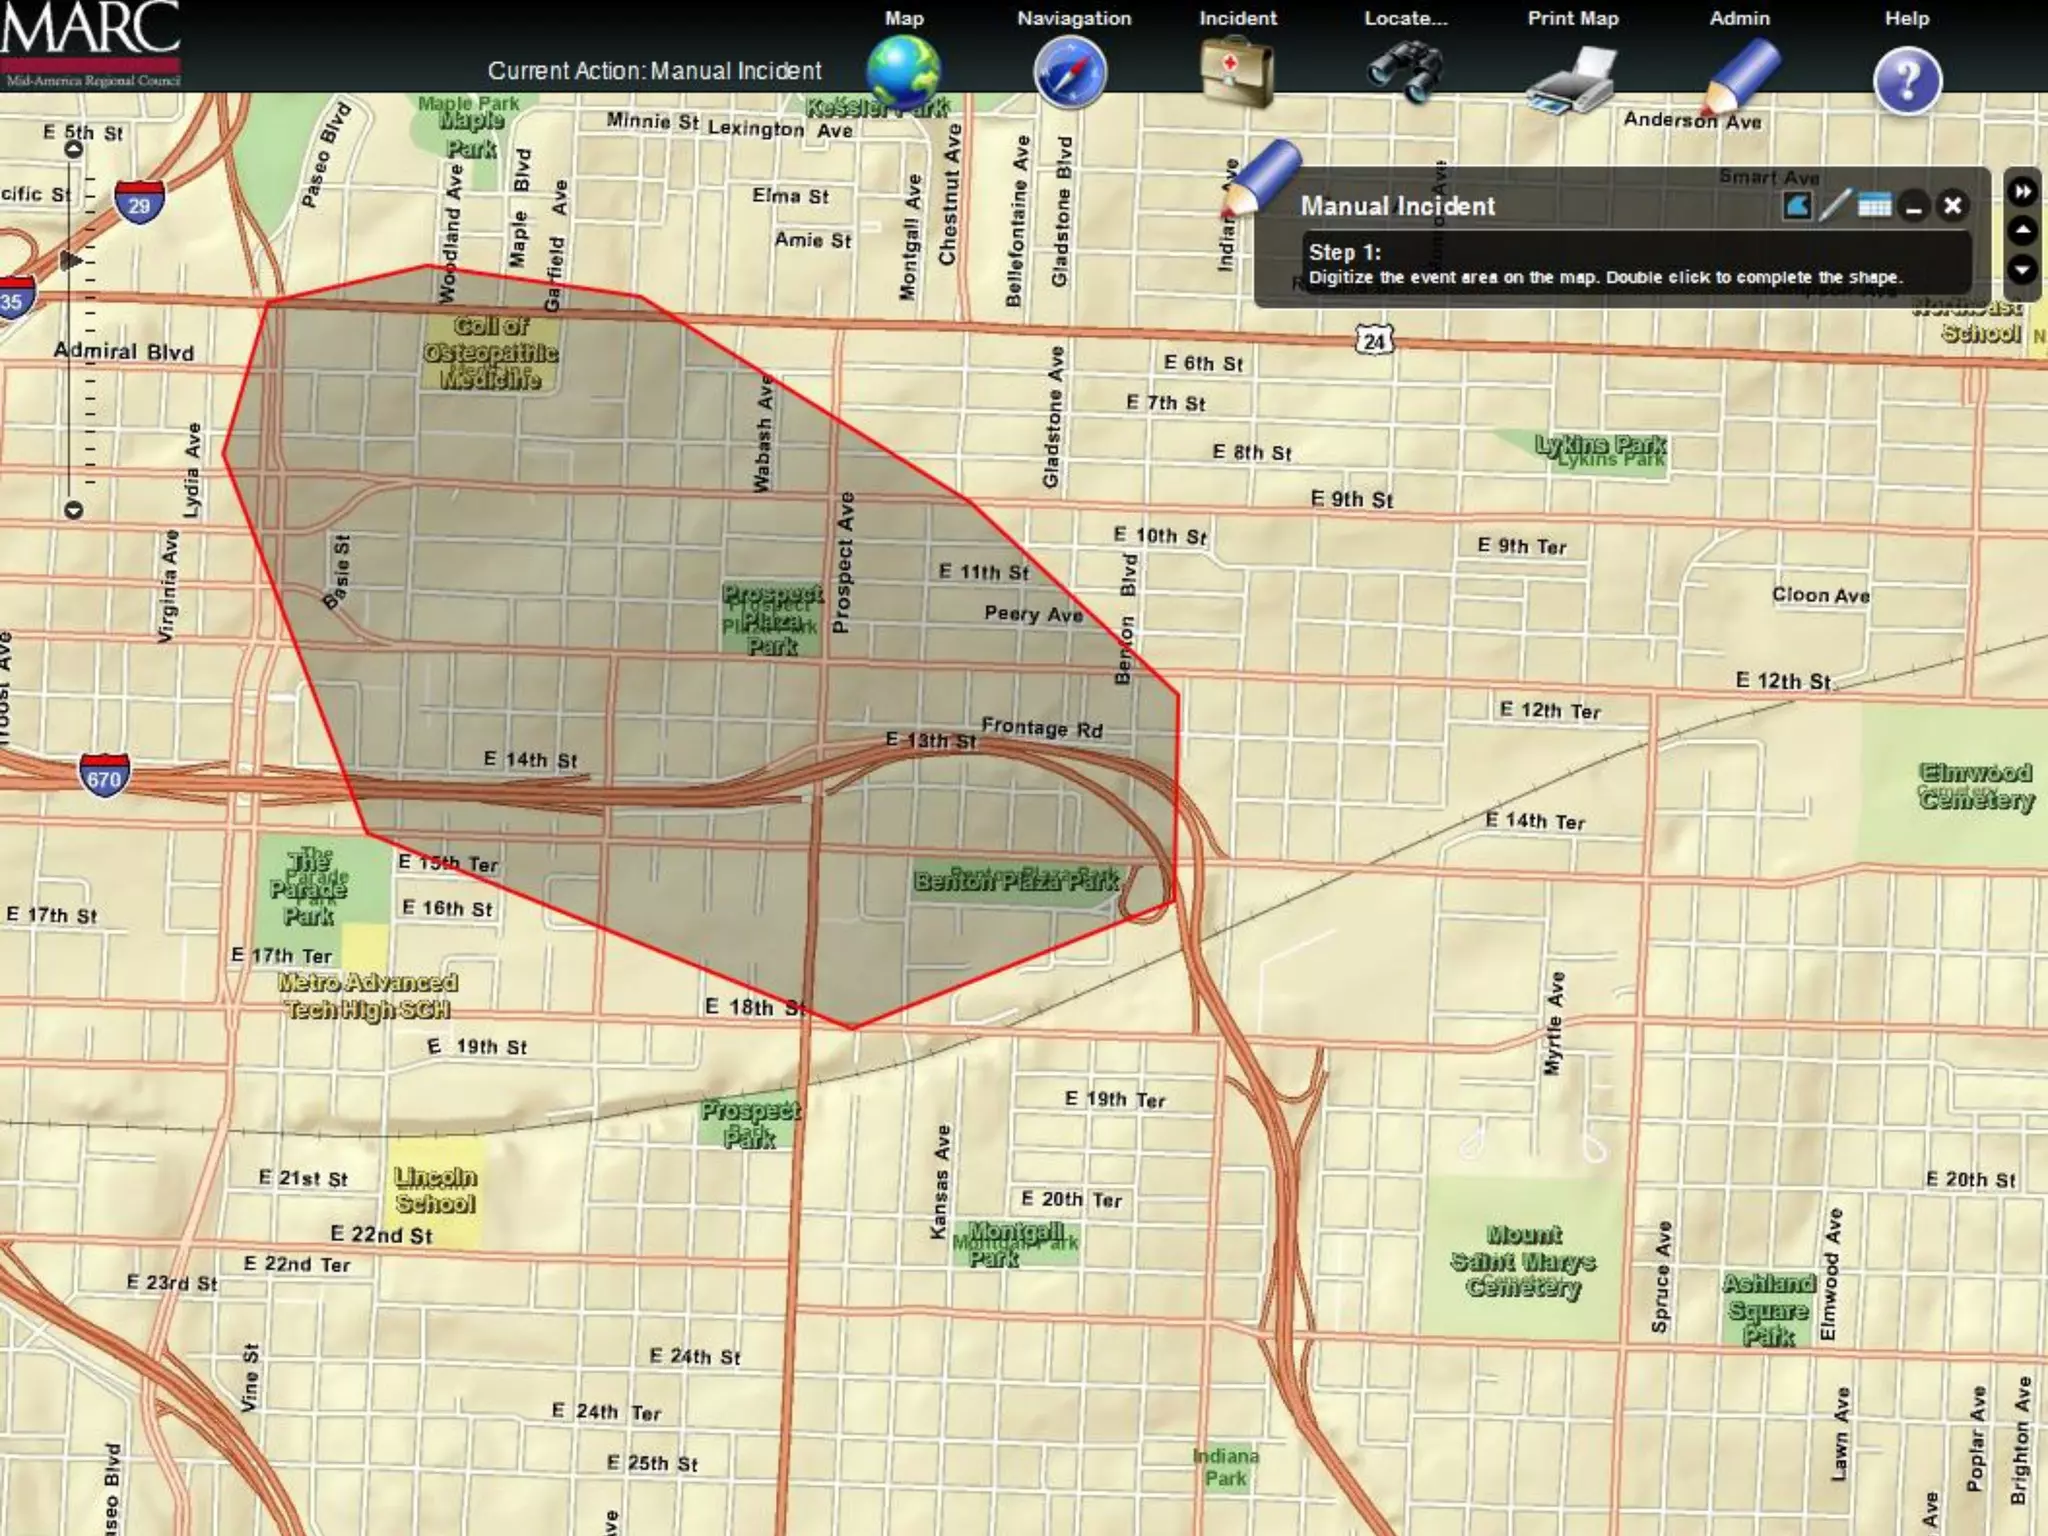Click 'The Parade Park' label
The image size is (2048, 1536).
[x=308, y=887]
